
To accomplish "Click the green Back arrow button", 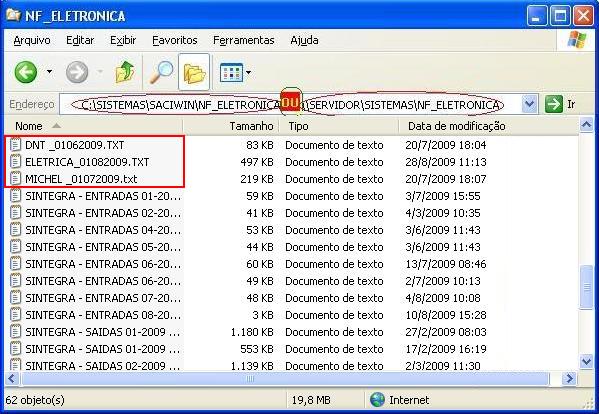I will 26,72.
